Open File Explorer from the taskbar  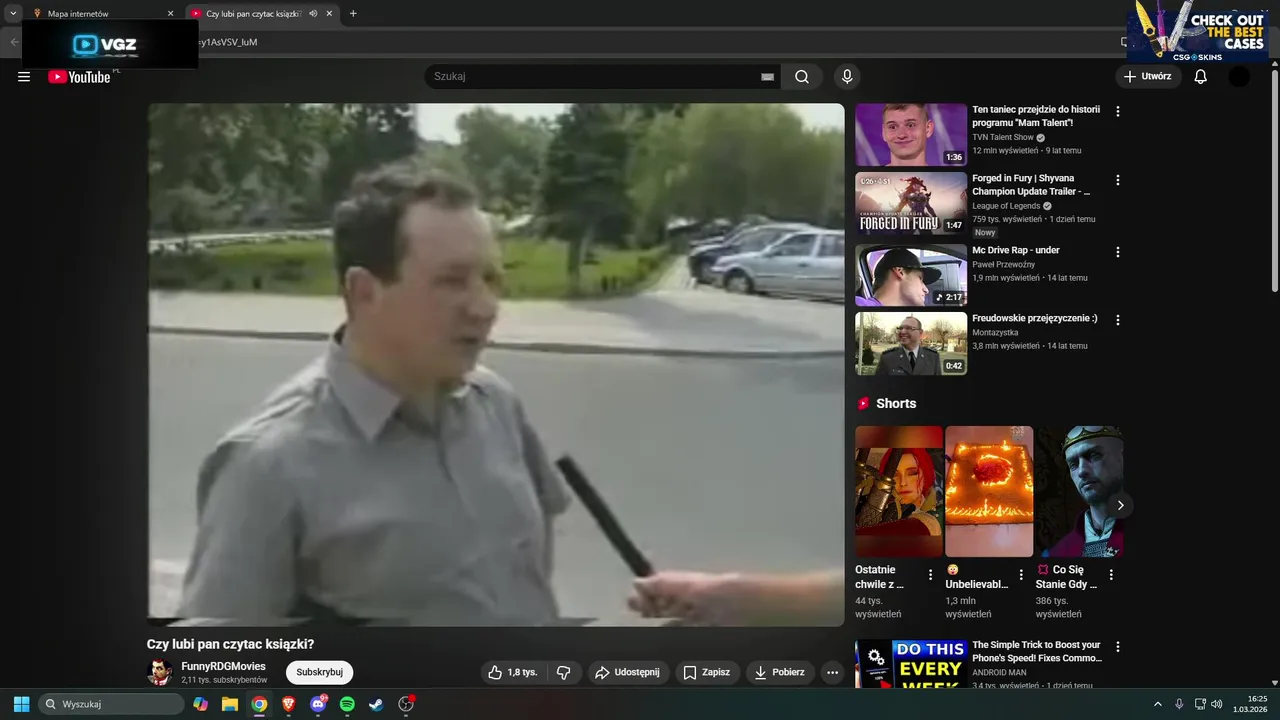[x=230, y=704]
